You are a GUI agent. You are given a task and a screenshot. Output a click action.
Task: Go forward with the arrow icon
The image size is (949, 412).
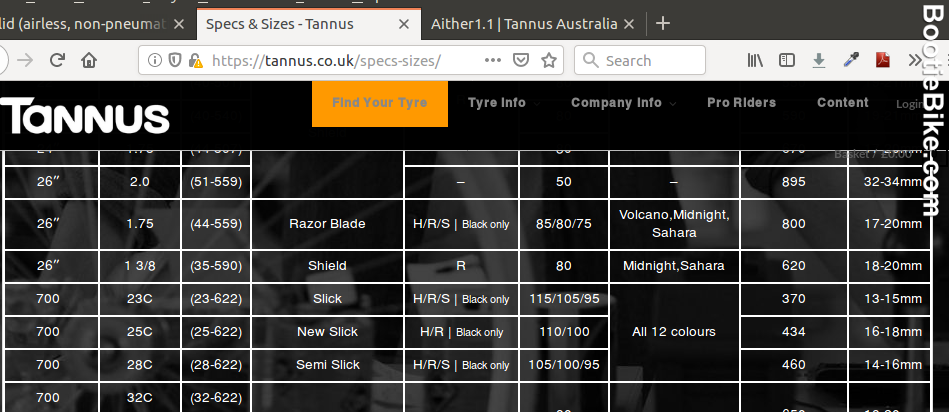(25, 60)
